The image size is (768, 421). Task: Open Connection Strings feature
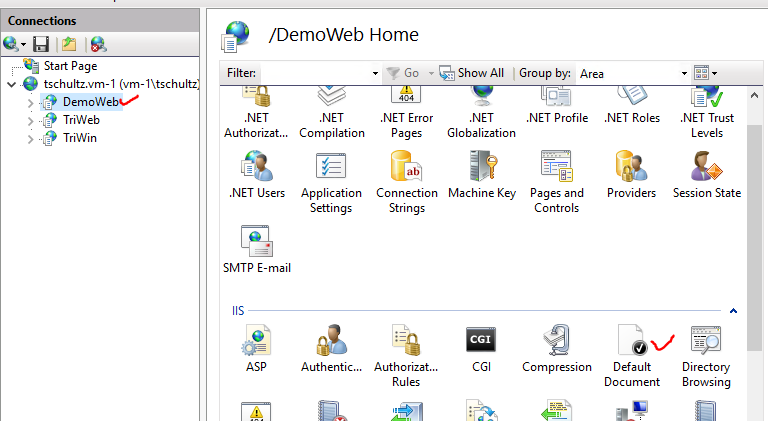coord(407,182)
